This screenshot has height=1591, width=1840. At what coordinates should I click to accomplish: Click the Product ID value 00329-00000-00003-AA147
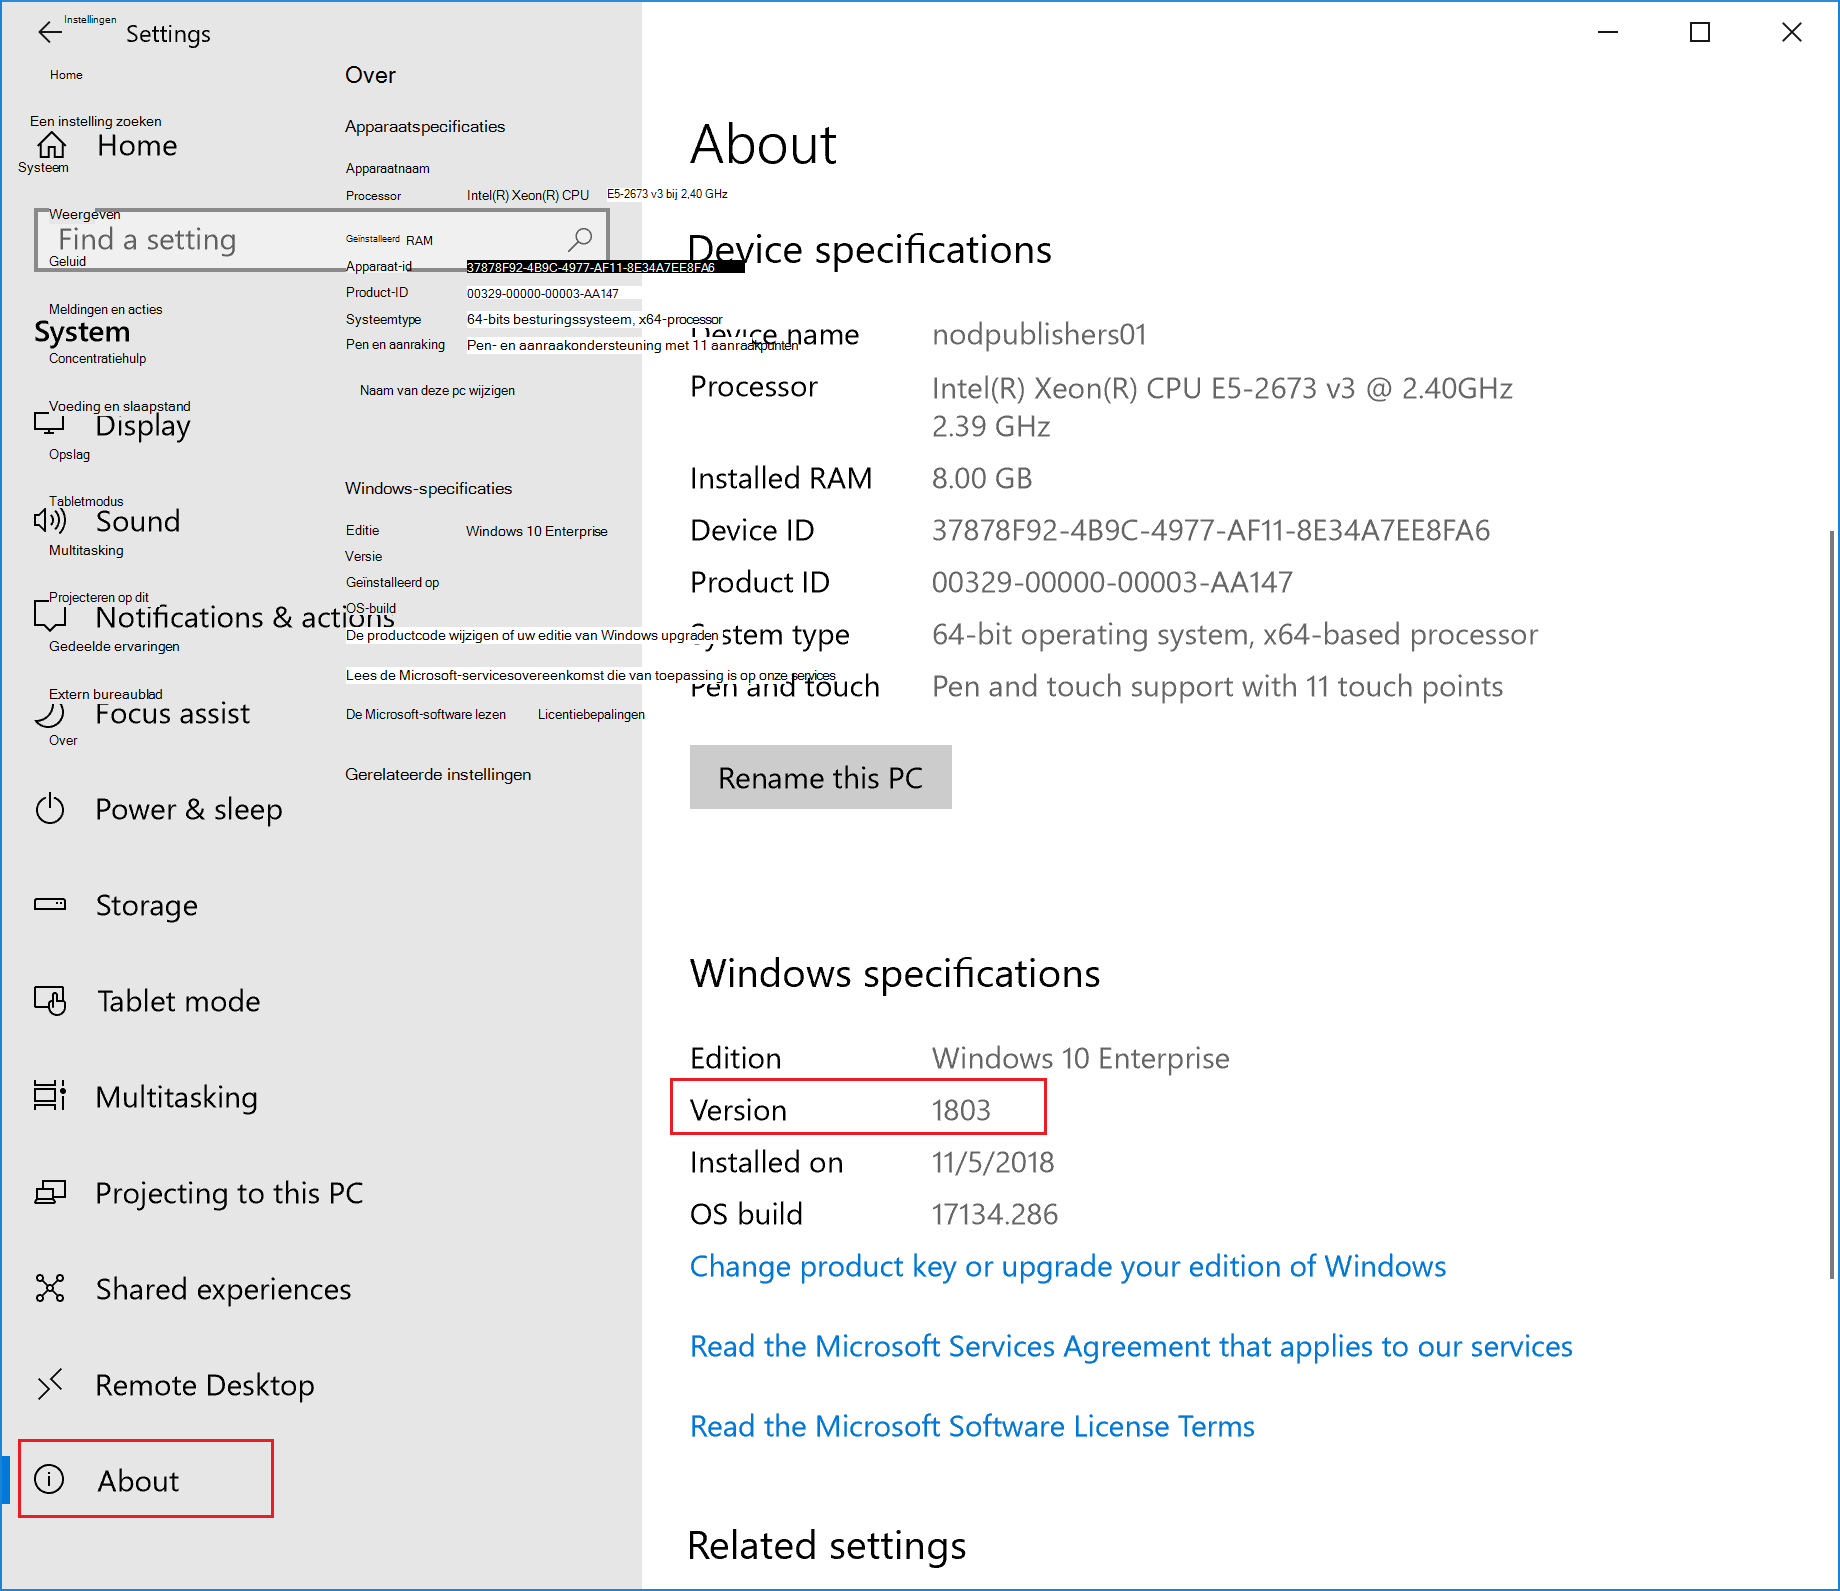coord(1112,583)
